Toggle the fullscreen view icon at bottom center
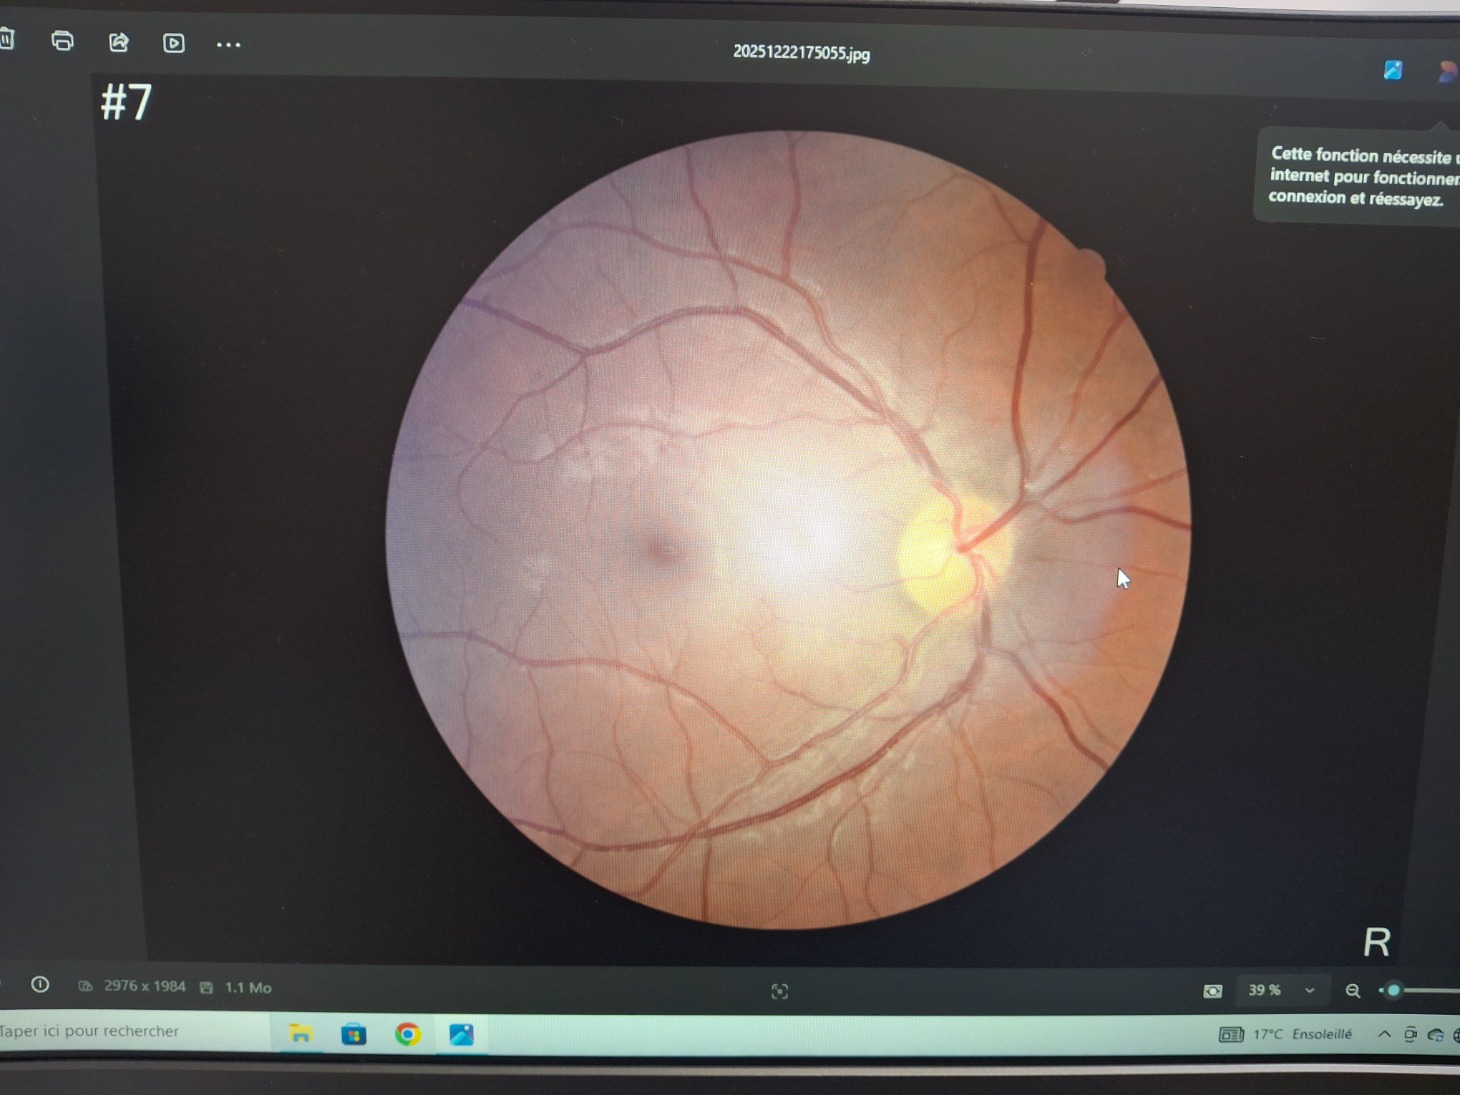 [780, 991]
